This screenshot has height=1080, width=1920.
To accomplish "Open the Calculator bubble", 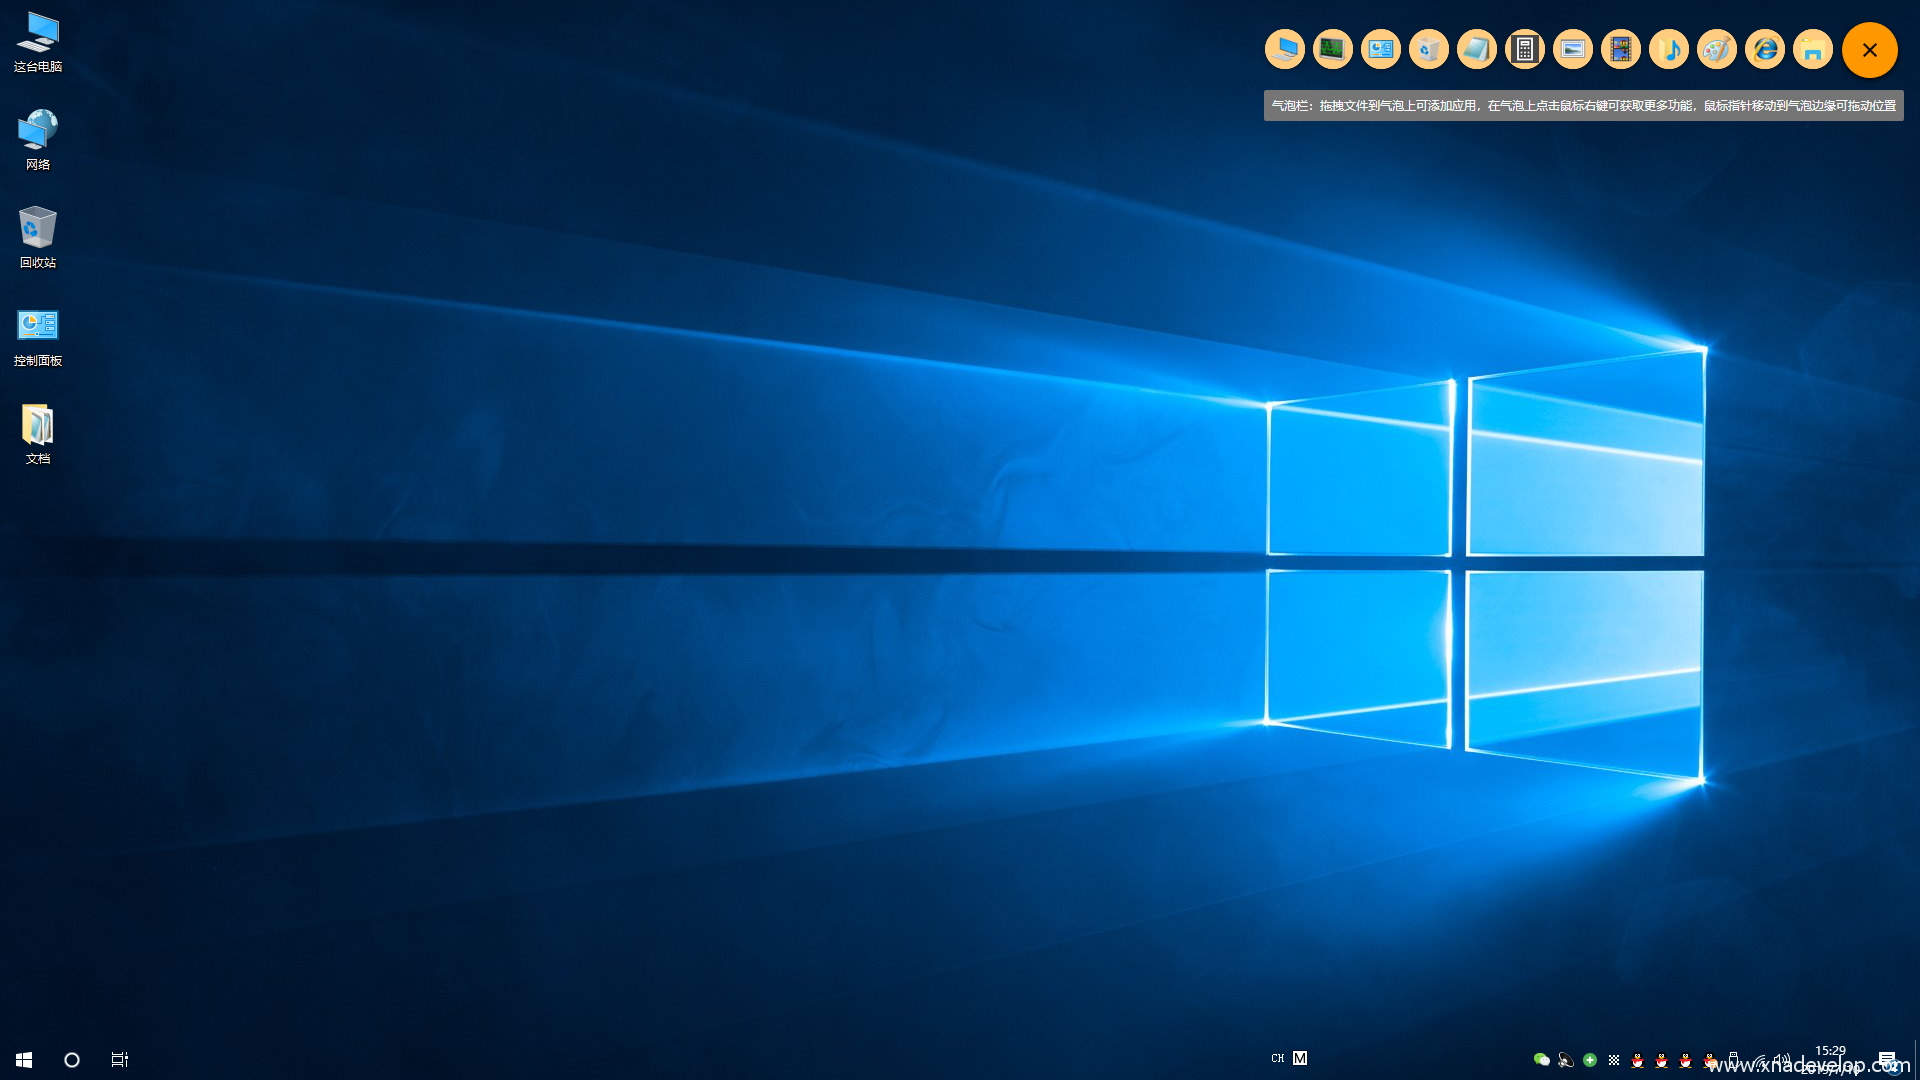I will coord(1525,49).
